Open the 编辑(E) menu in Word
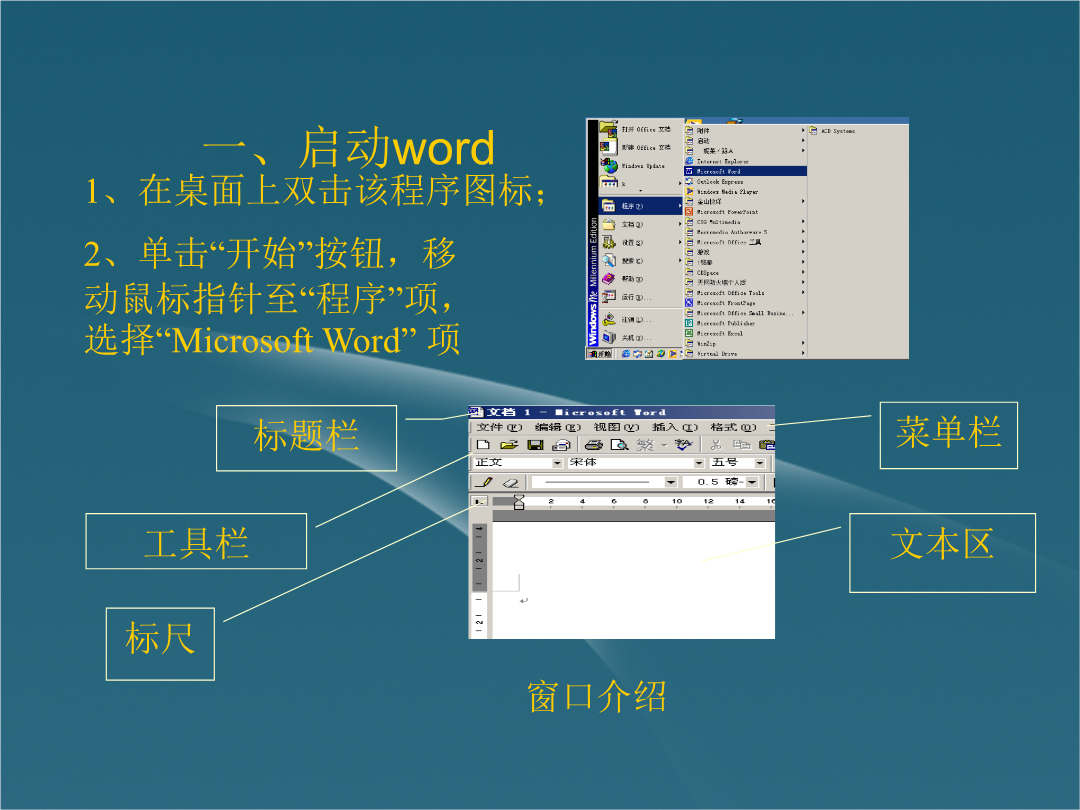1080x810 pixels. click(558, 427)
